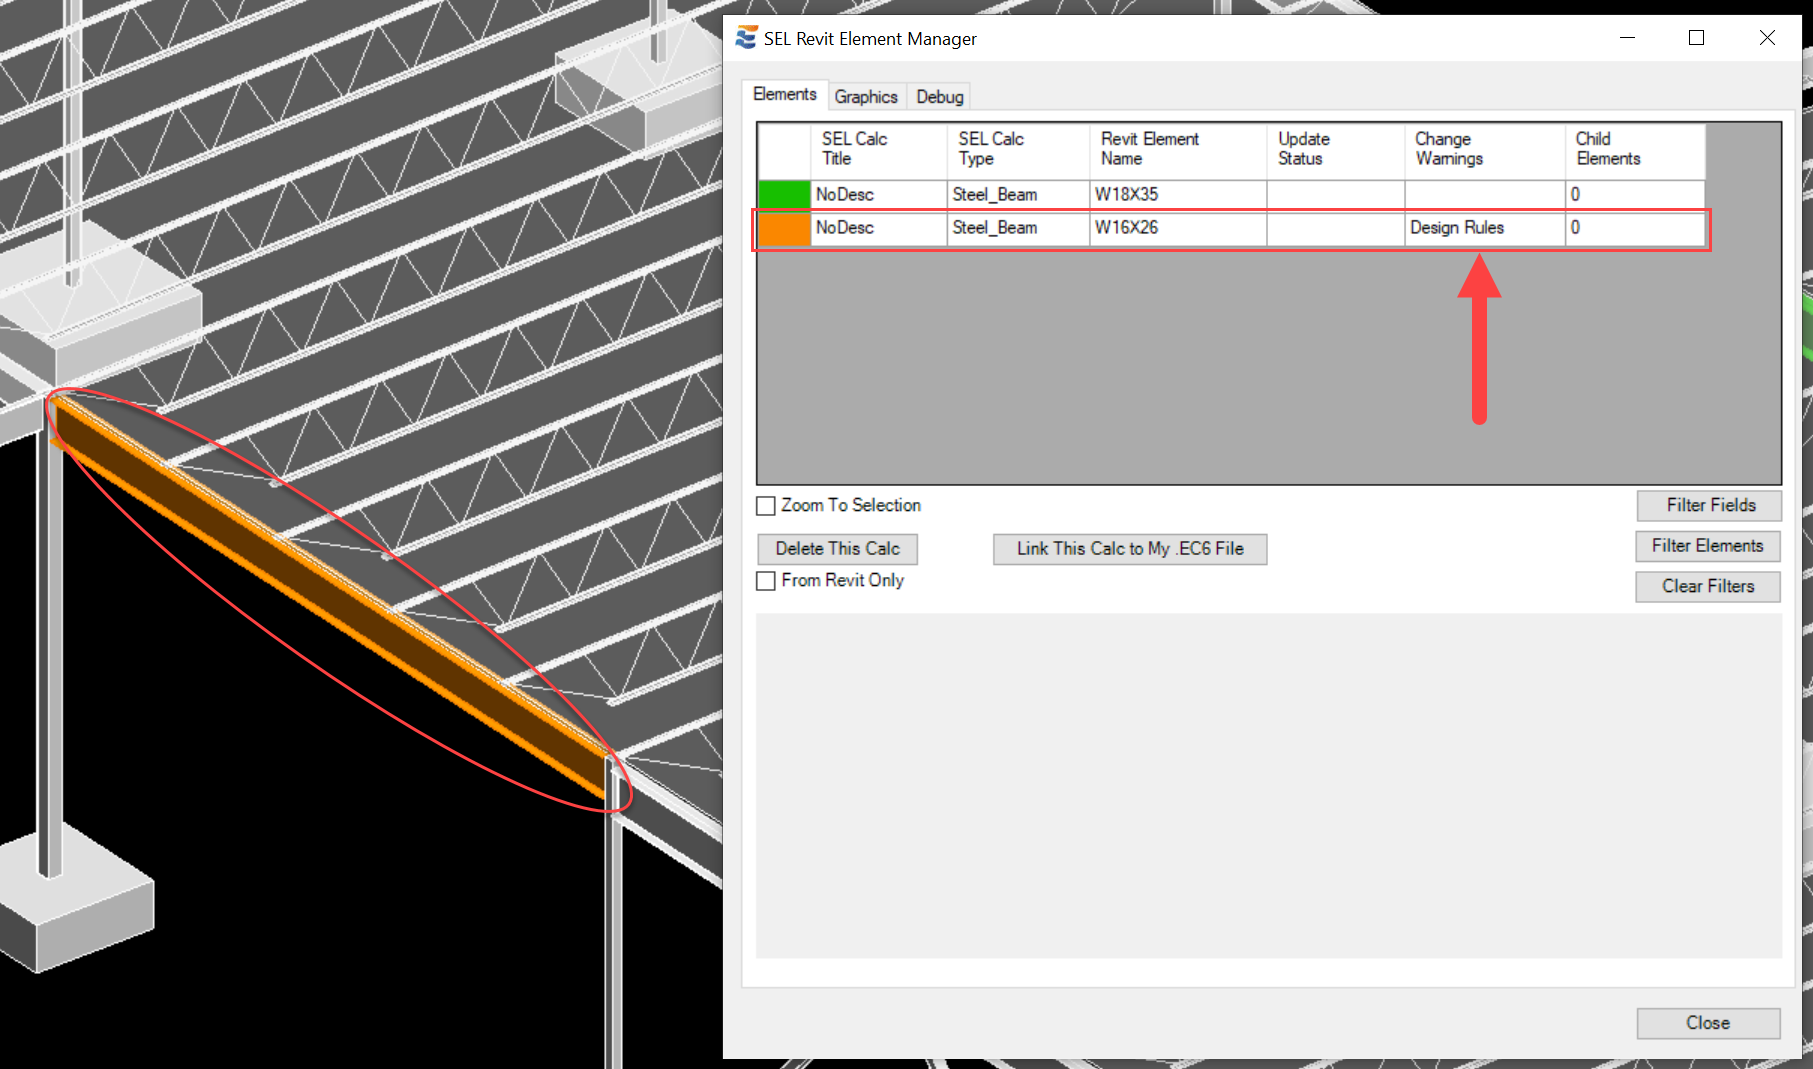Click the Design Rules change warning cell
1813x1069 pixels.
1485,228
